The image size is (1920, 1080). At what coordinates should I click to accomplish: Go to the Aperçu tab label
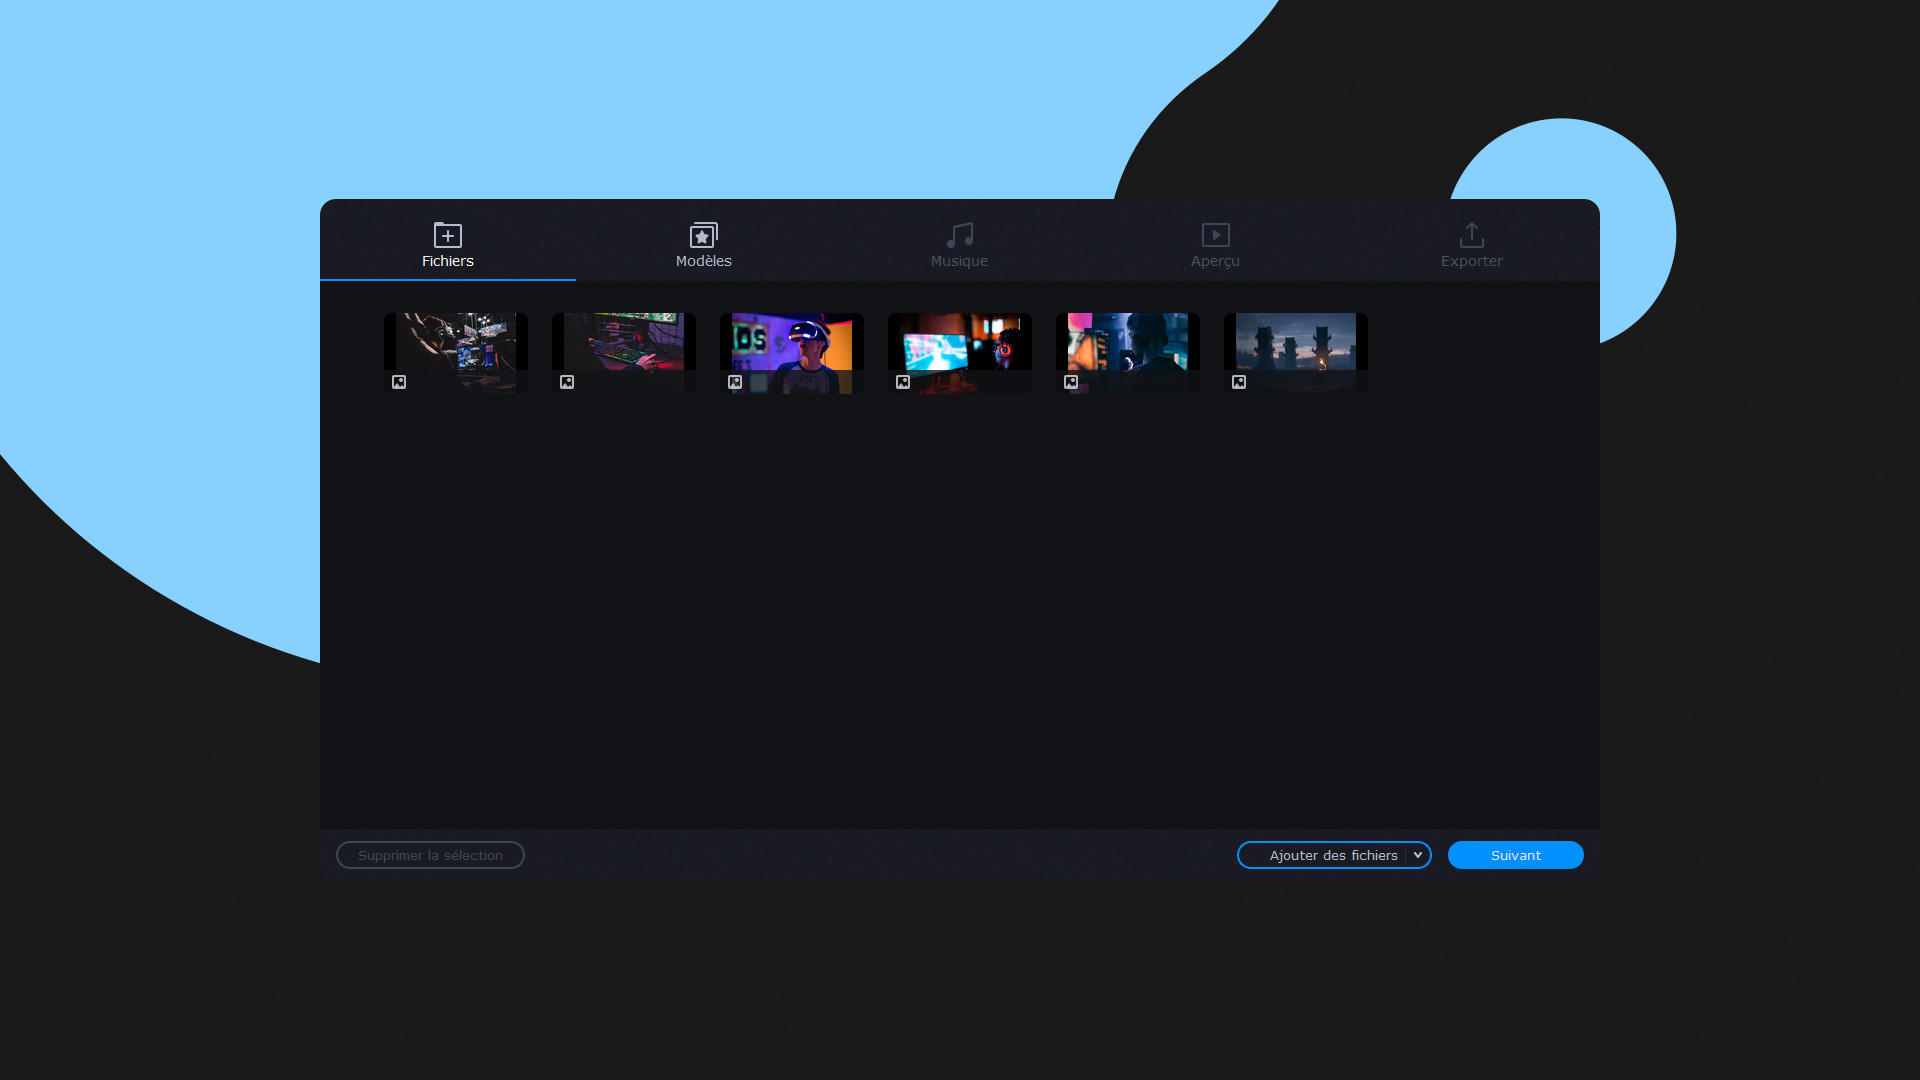point(1215,261)
